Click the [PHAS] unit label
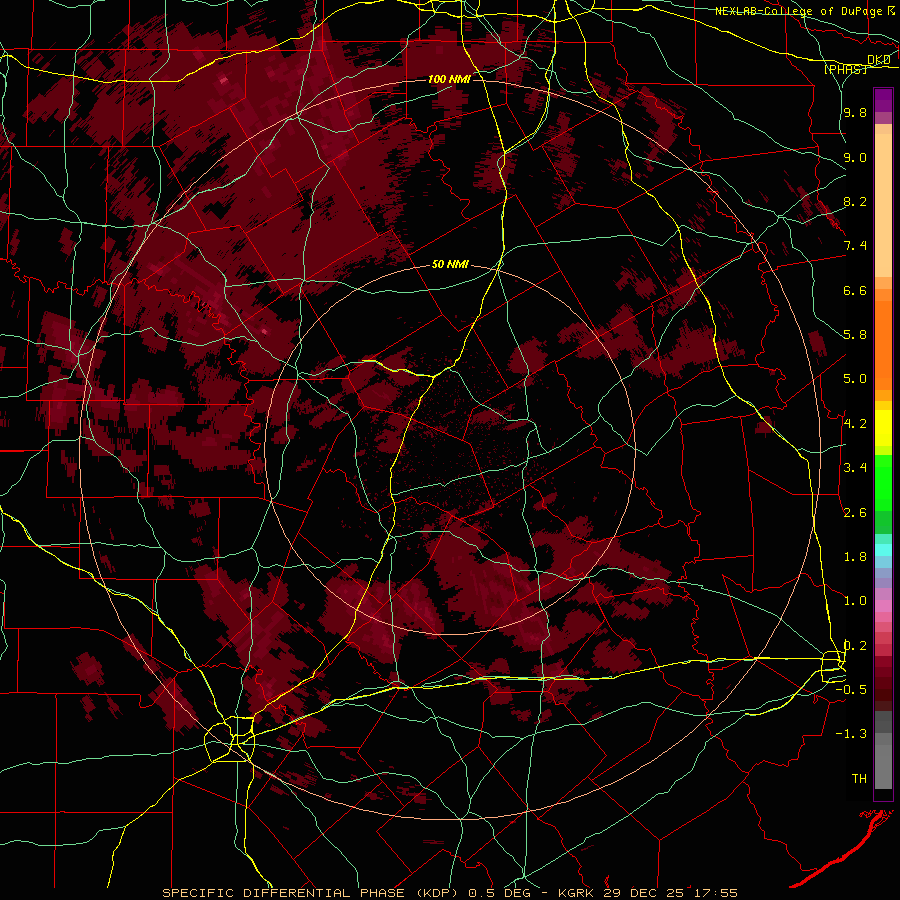 [845, 69]
